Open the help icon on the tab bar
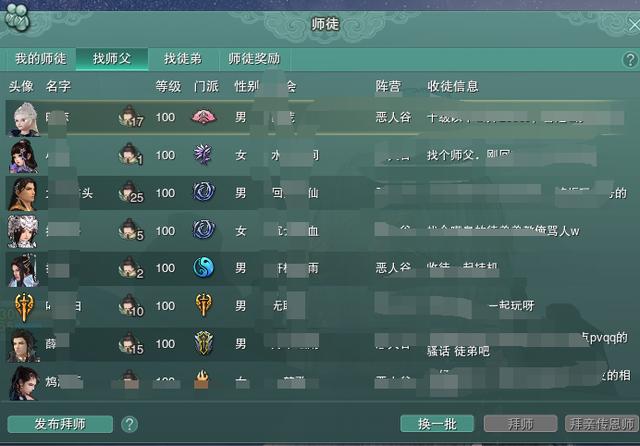The image size is (640, 446). click(x=630, y=60)
